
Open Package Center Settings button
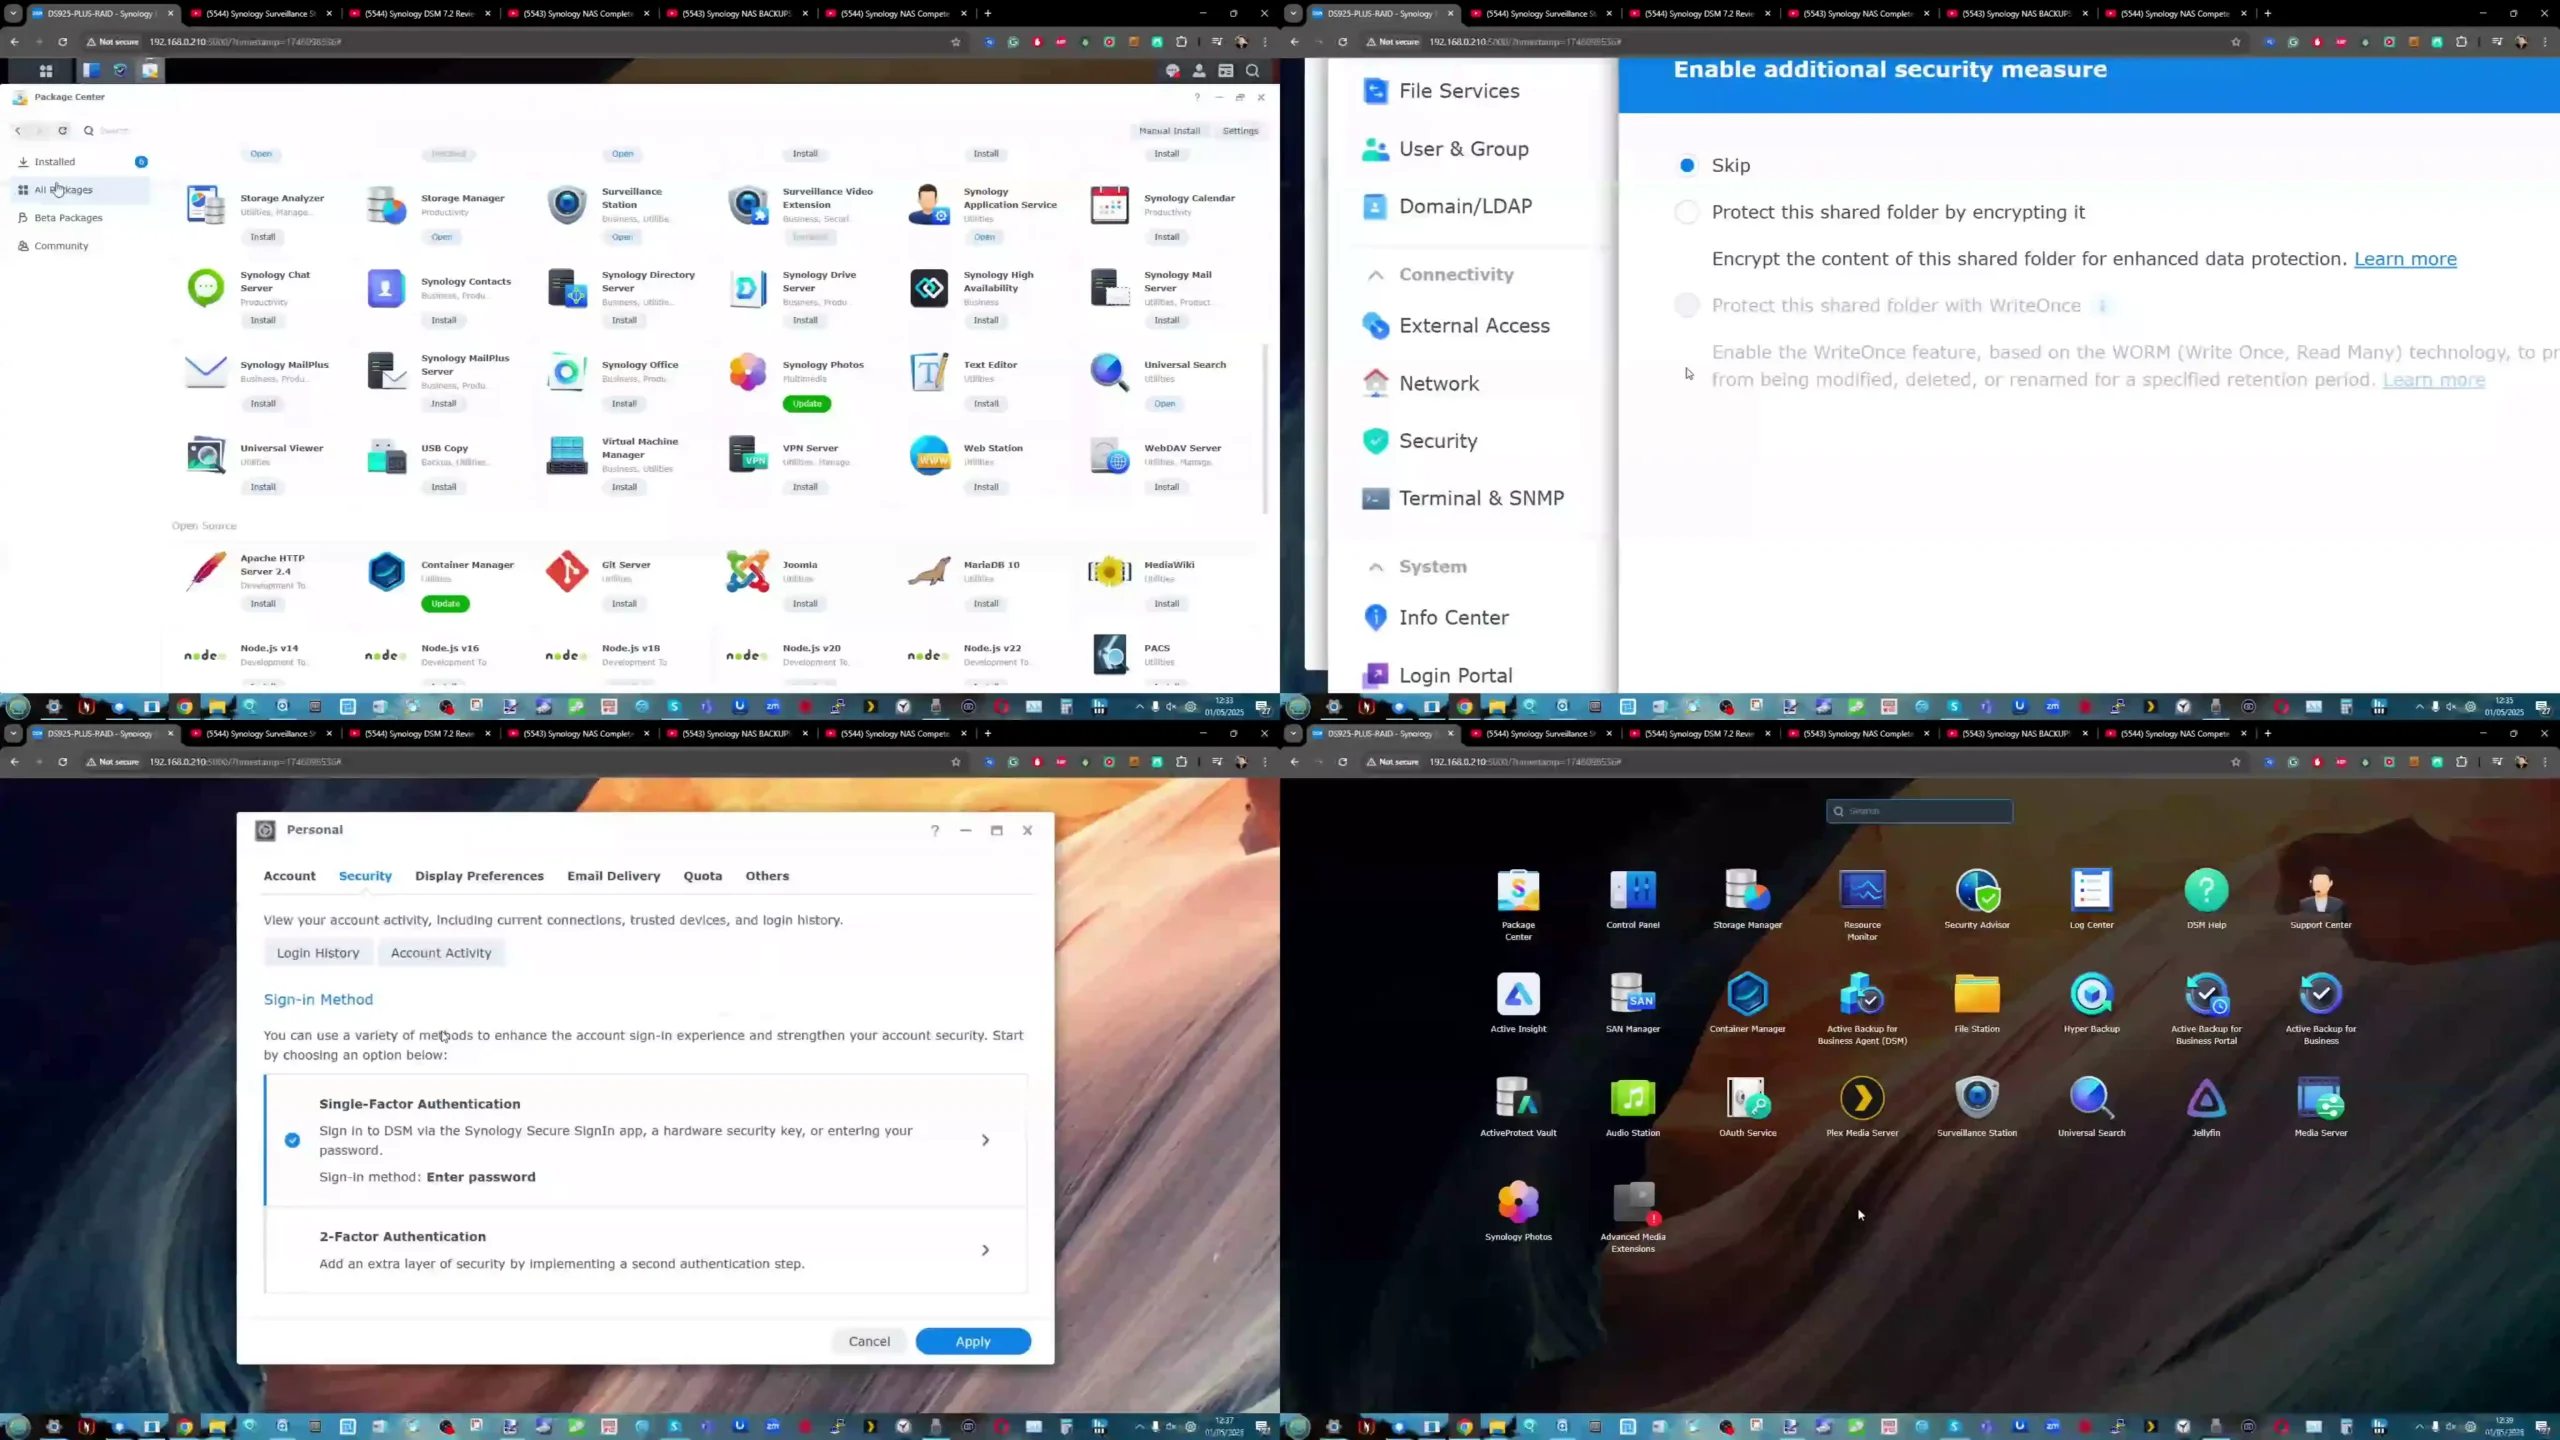1240,131
